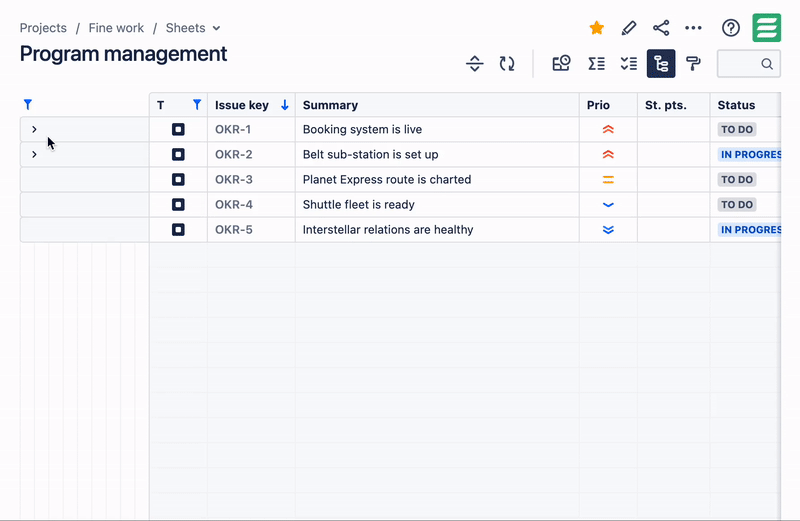Click the expand/collapse rows toolbar icon

(x=474, y=64)
